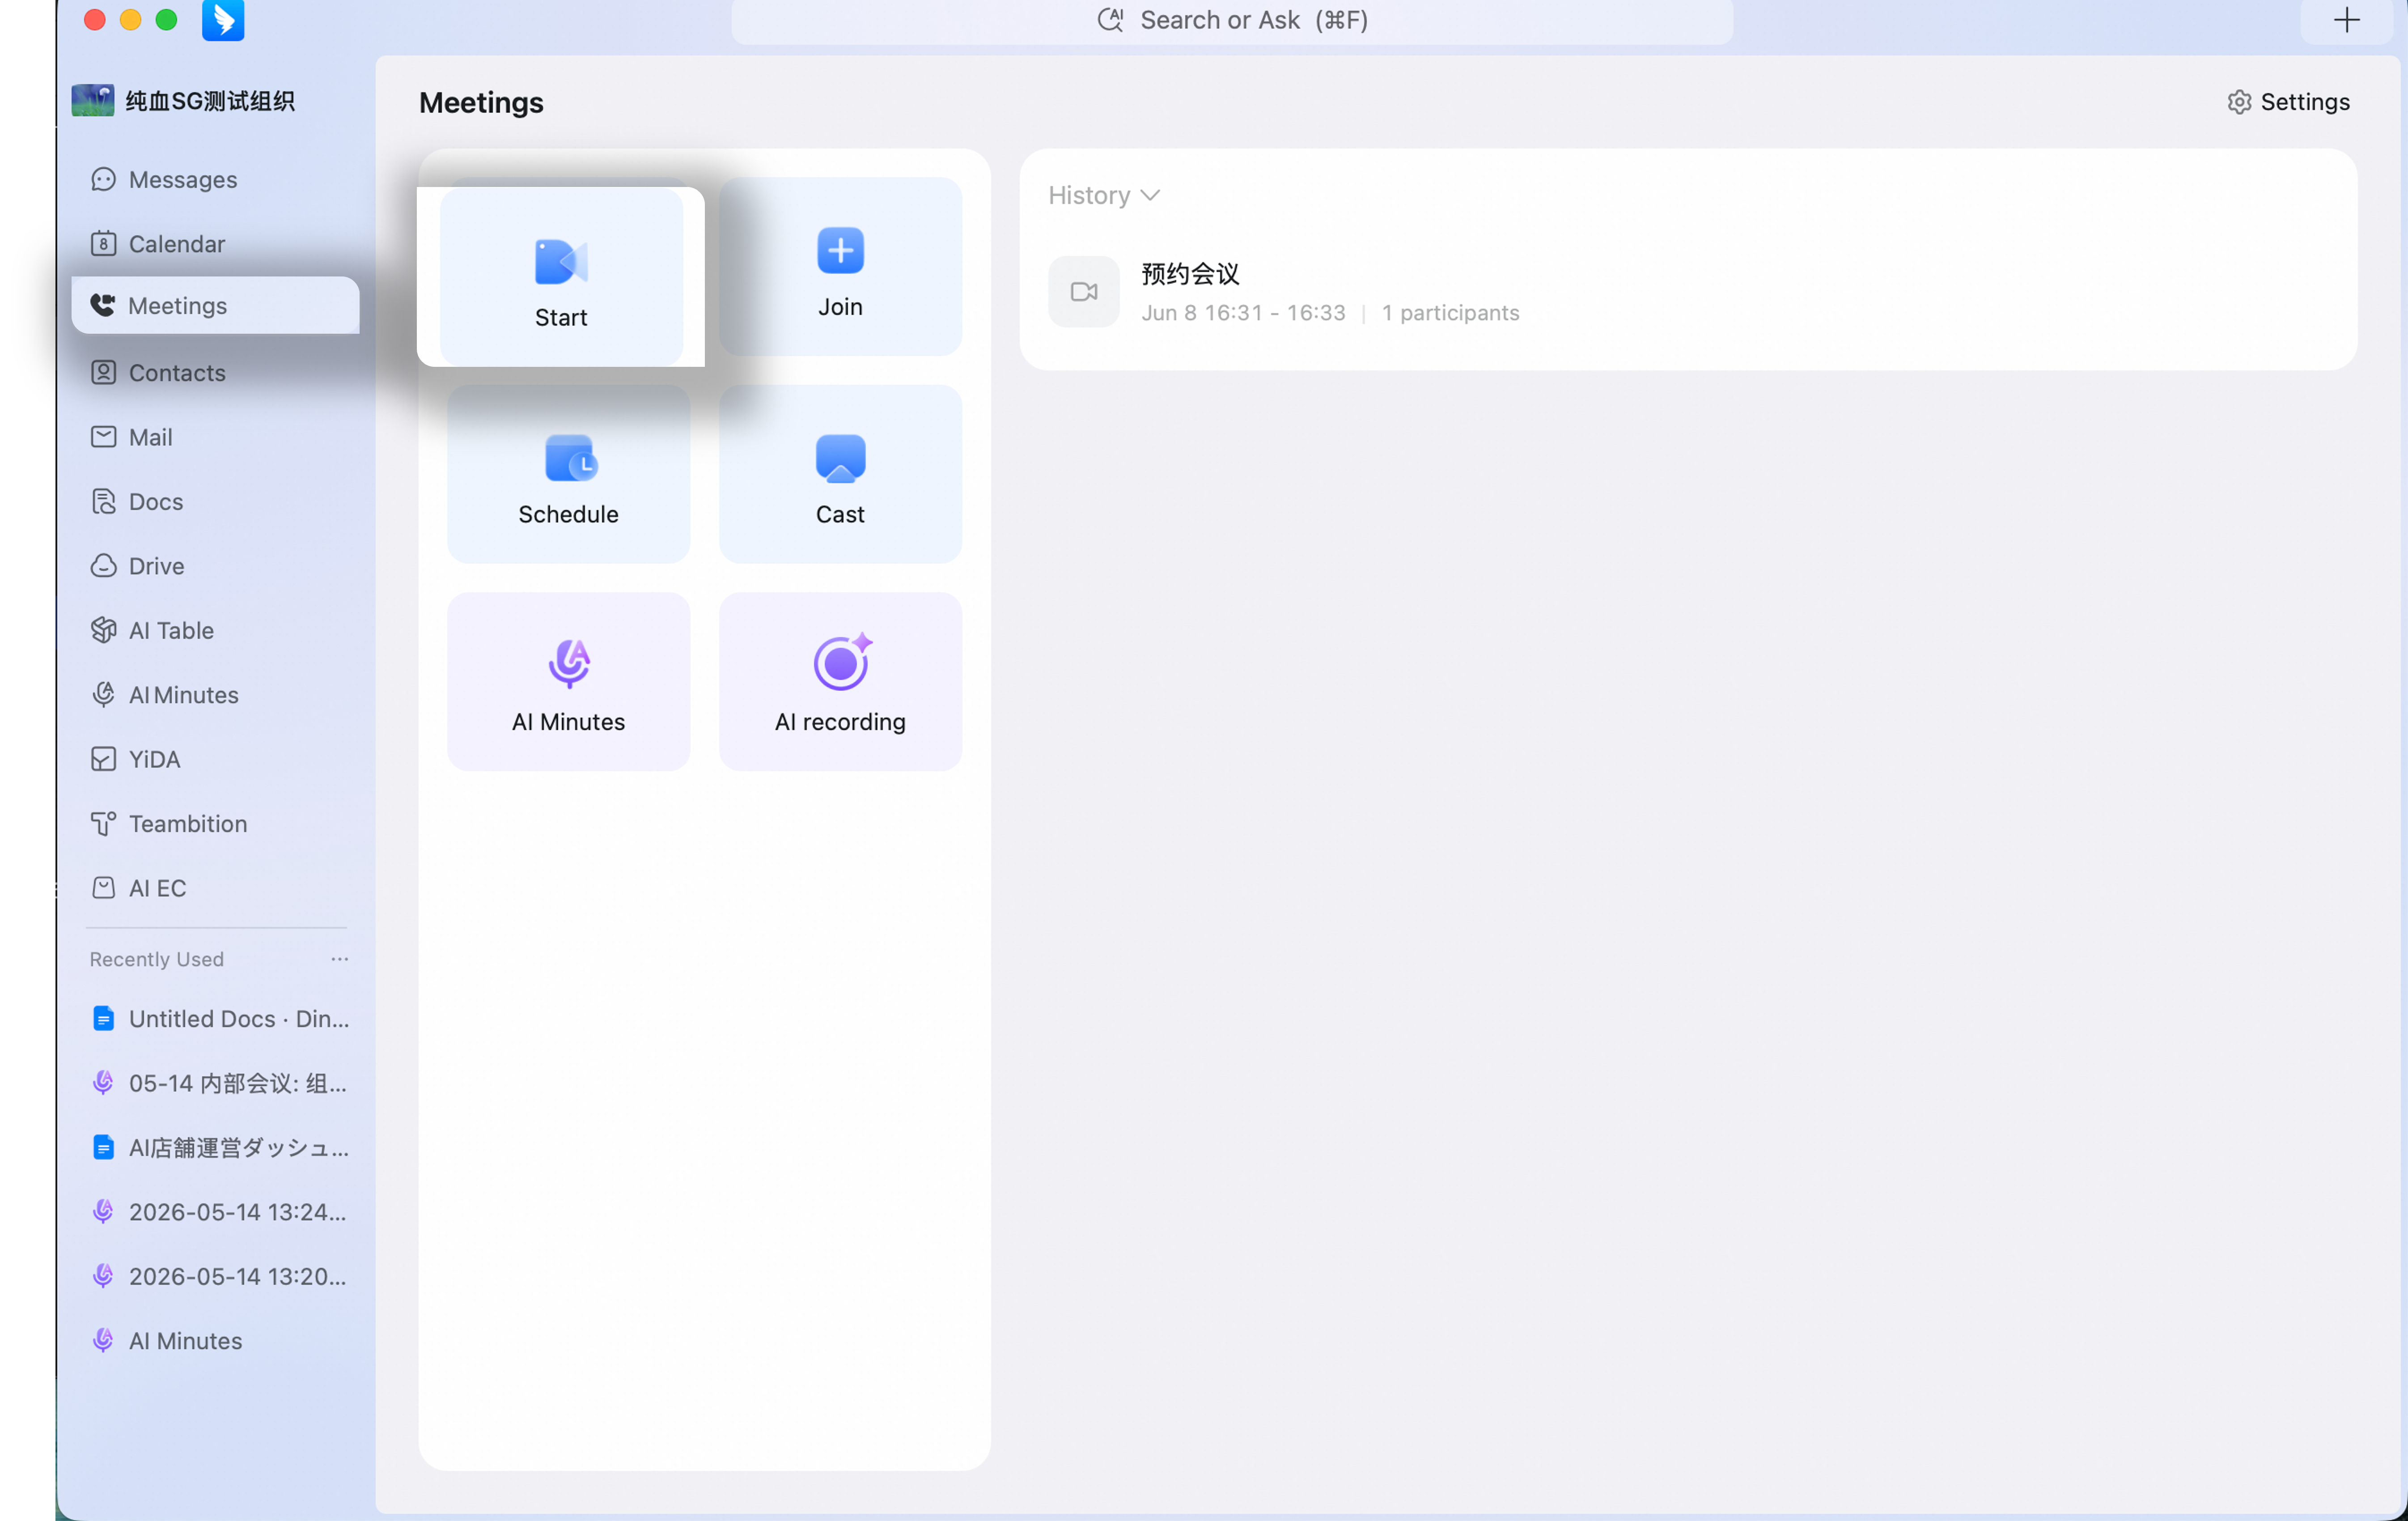Open Drive from the sidebar

(x=216, y=566)
